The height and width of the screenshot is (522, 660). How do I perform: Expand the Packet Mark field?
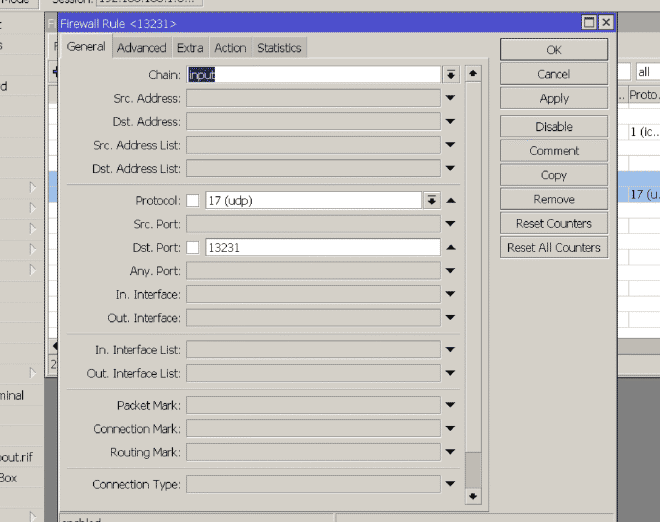450,405
